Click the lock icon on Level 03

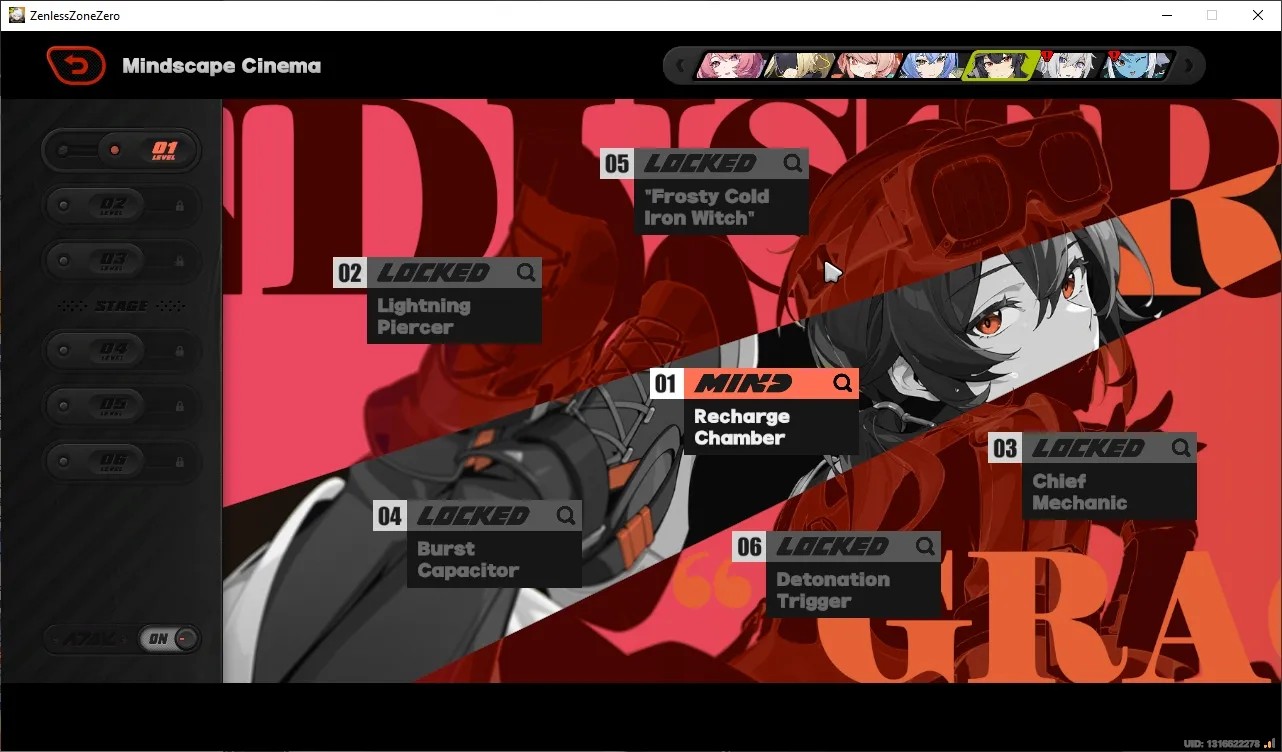[x=180, y=261]
